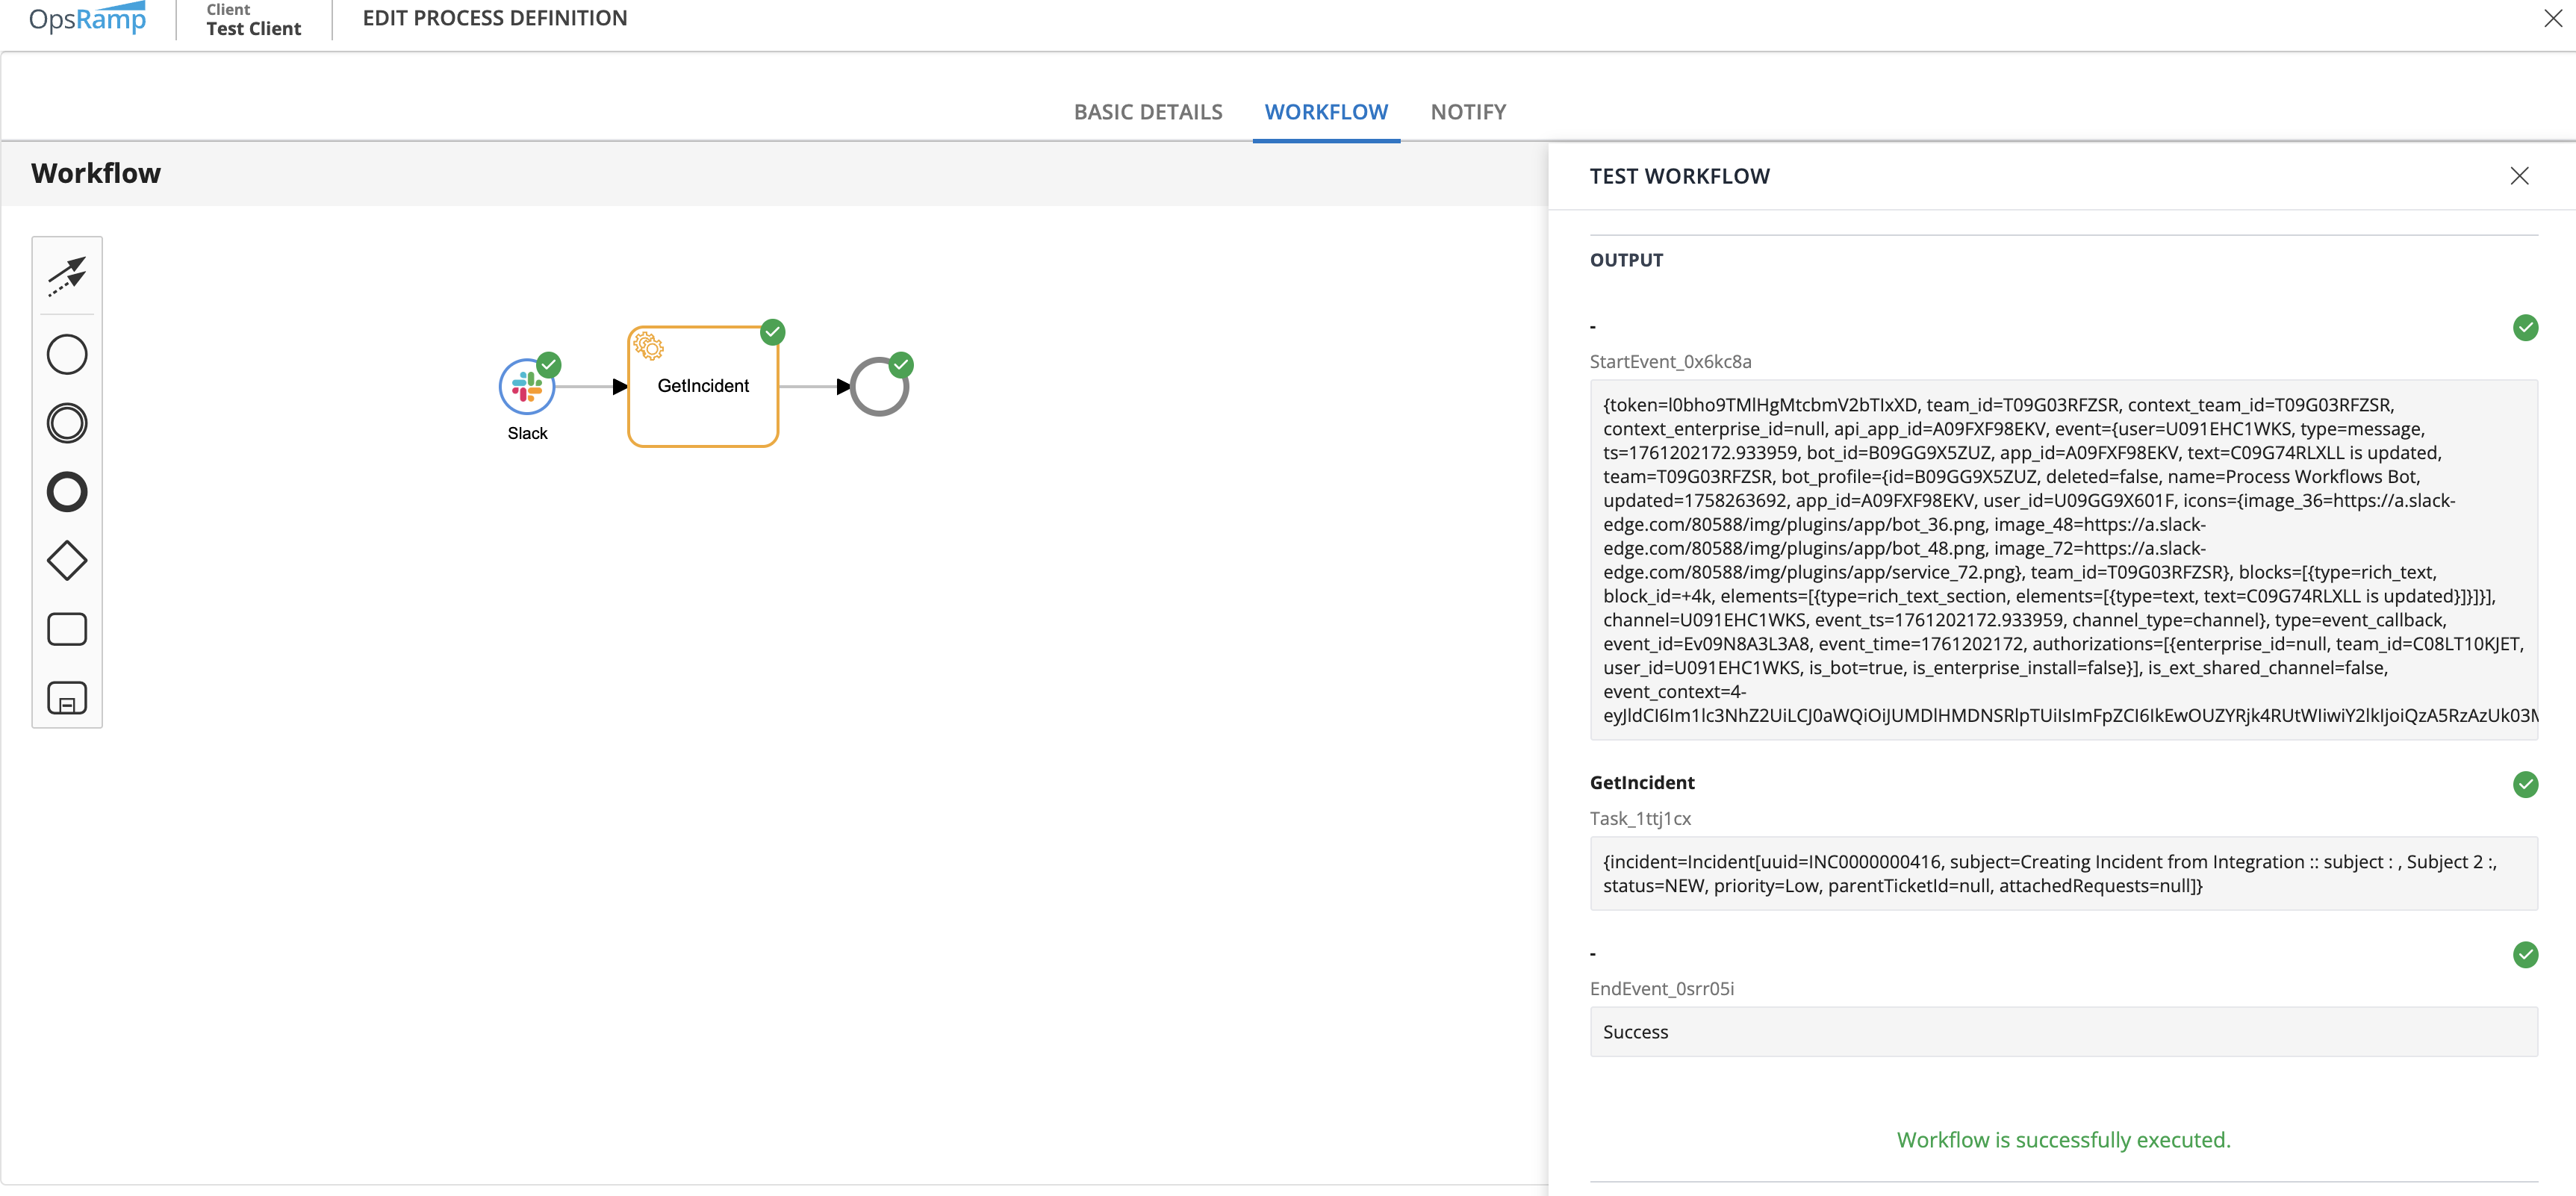This screenshot has height=1196, width=2576.
Task: Click the GetIncident task output box
Action: 2062,873
